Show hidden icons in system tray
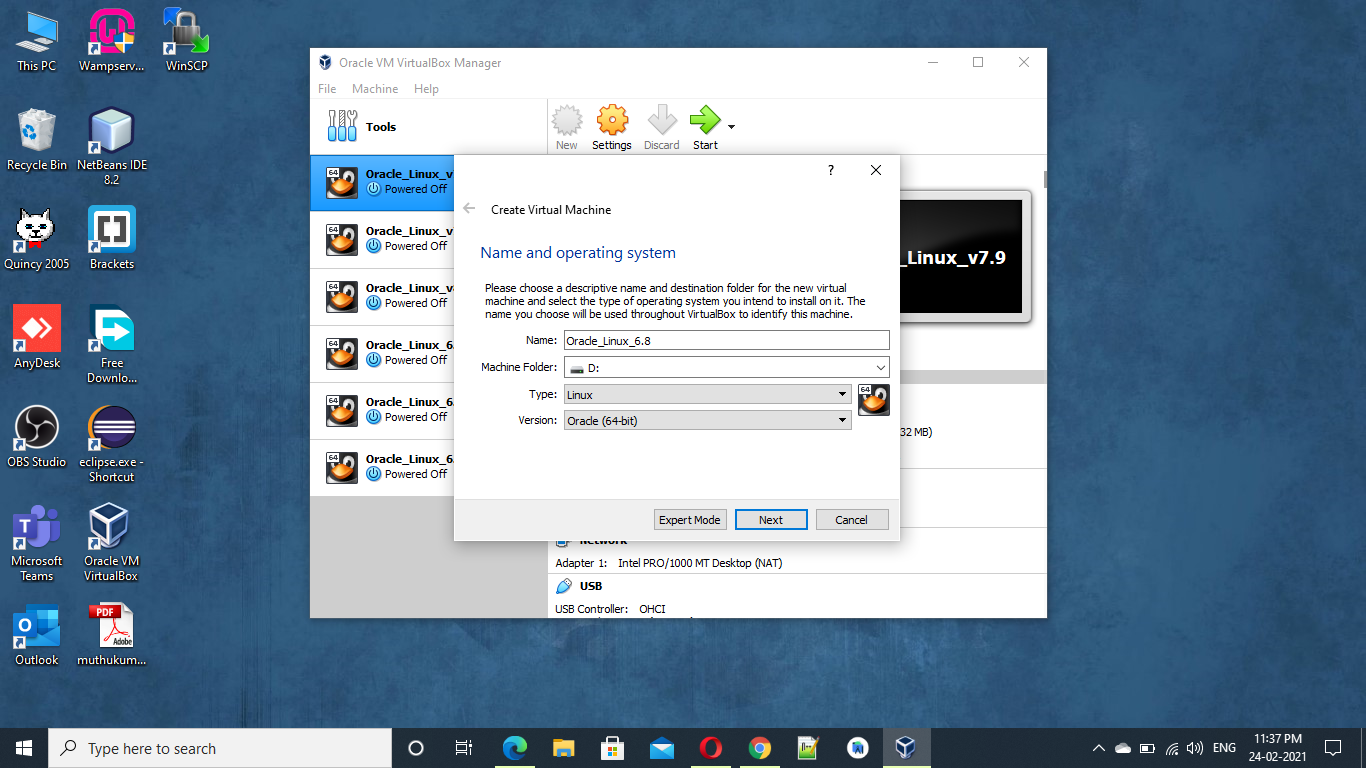 1099,748
